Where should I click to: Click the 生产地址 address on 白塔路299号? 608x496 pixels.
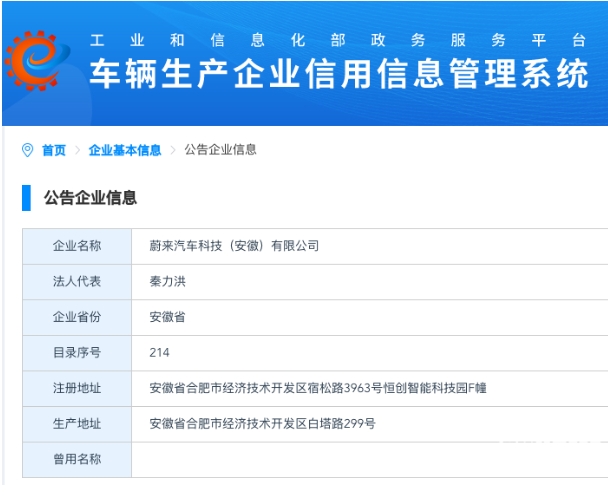tap(262, 423)
